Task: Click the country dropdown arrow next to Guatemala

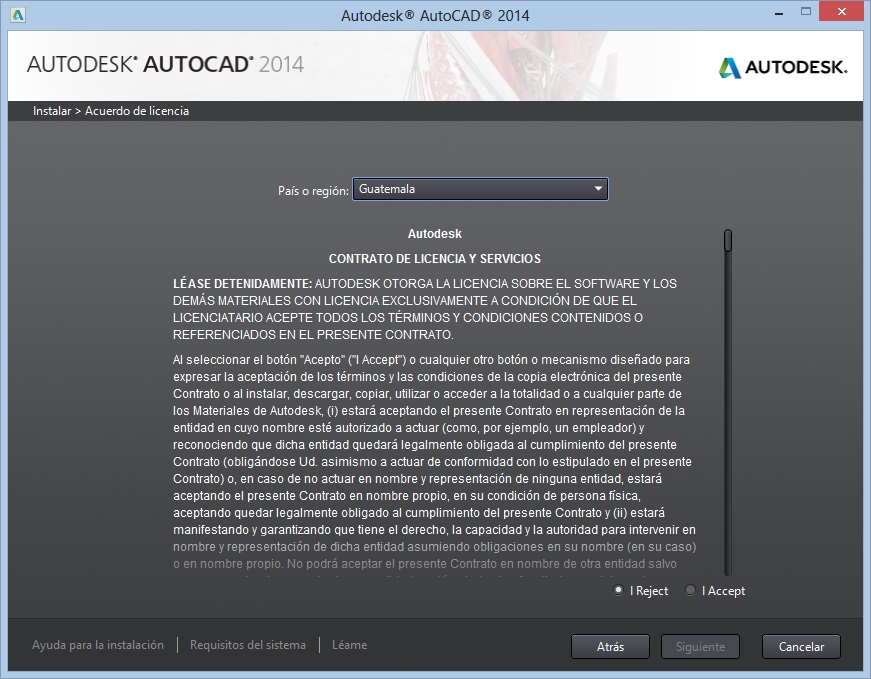Action: pyautogui.click(x=598, y=189)
